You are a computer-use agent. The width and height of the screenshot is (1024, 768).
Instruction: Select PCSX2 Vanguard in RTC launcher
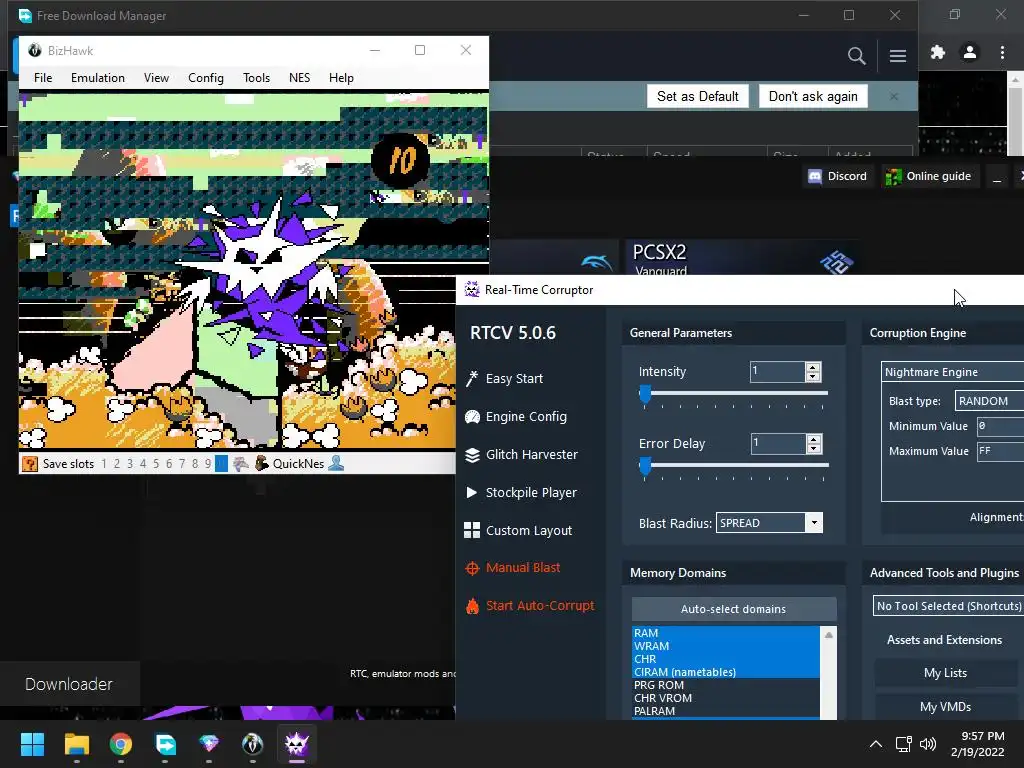[742, 259]
